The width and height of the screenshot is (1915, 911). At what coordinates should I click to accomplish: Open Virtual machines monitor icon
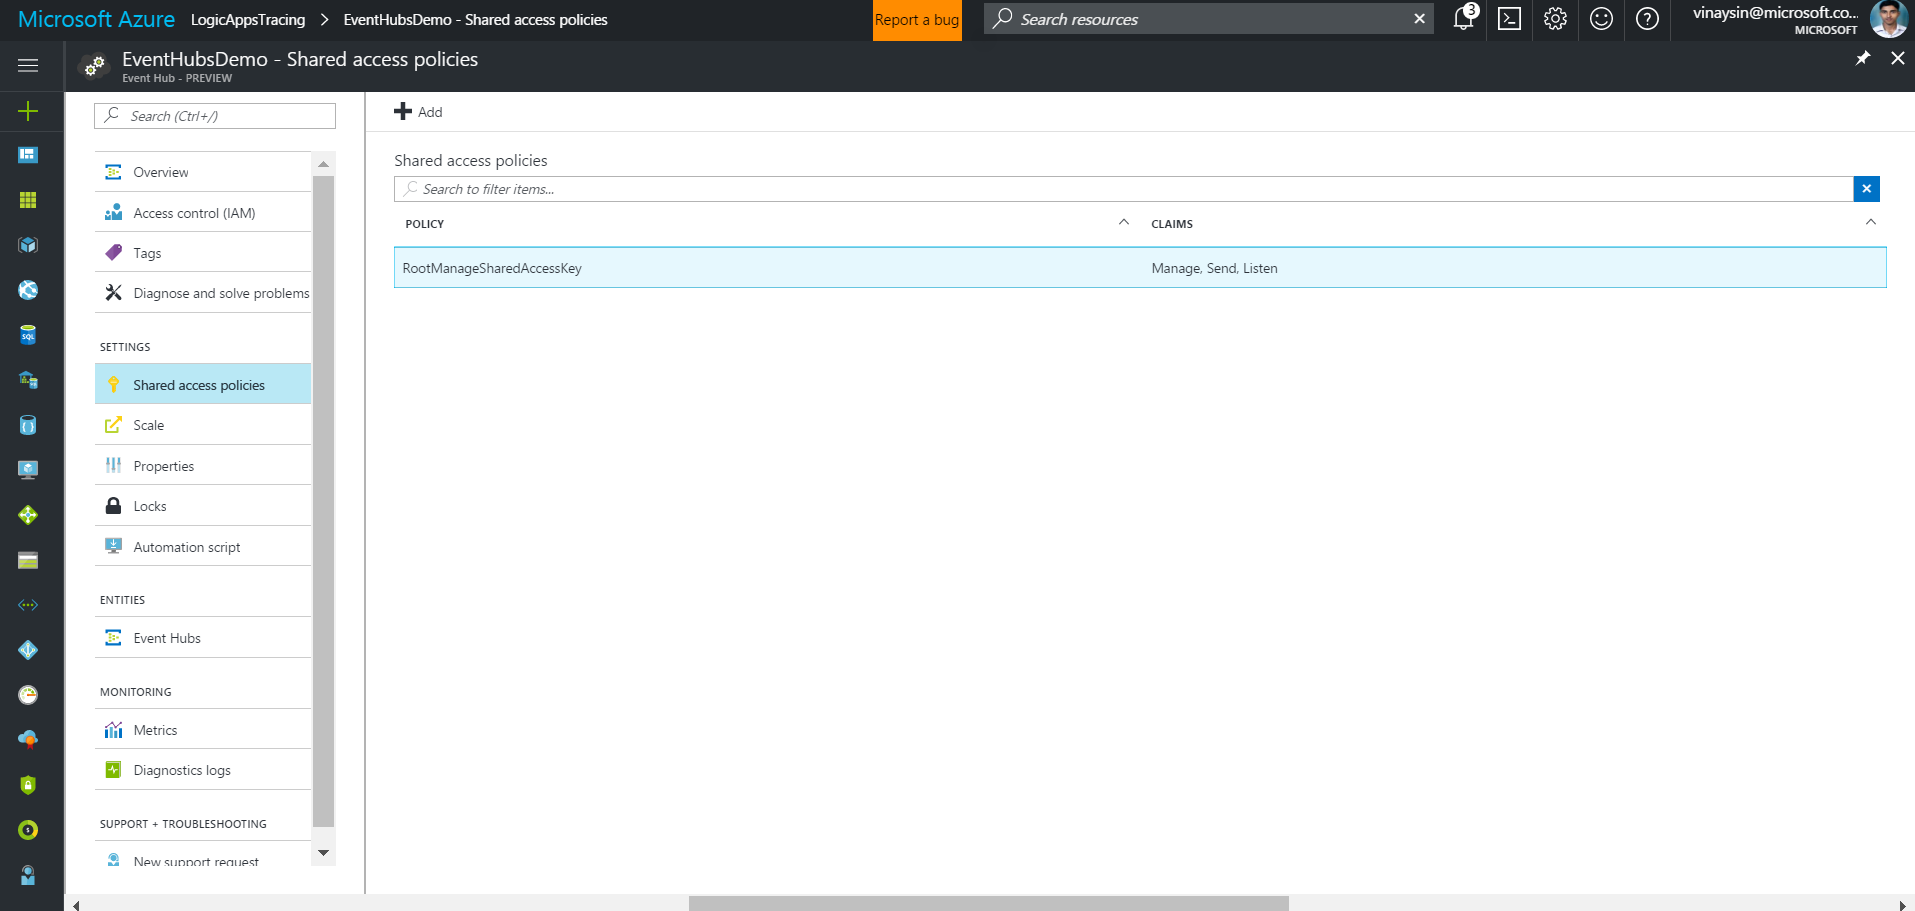coord(28,470)
